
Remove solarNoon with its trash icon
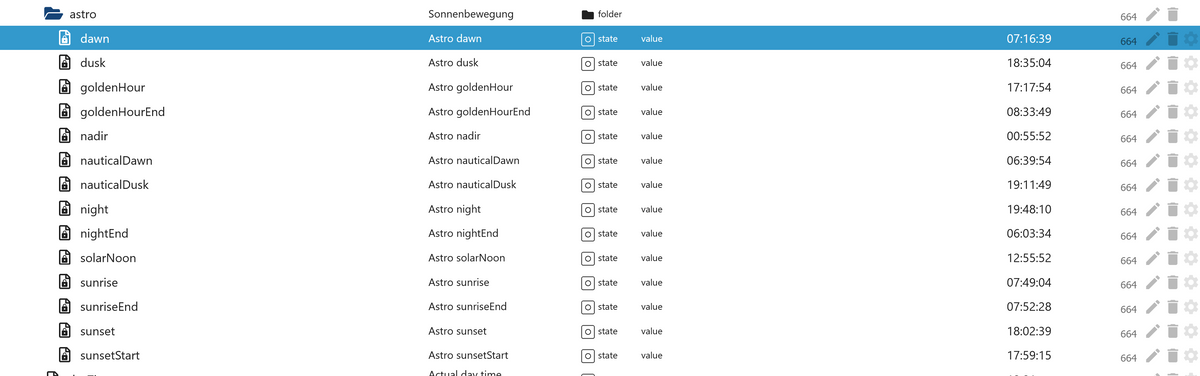pos(1172,259)
